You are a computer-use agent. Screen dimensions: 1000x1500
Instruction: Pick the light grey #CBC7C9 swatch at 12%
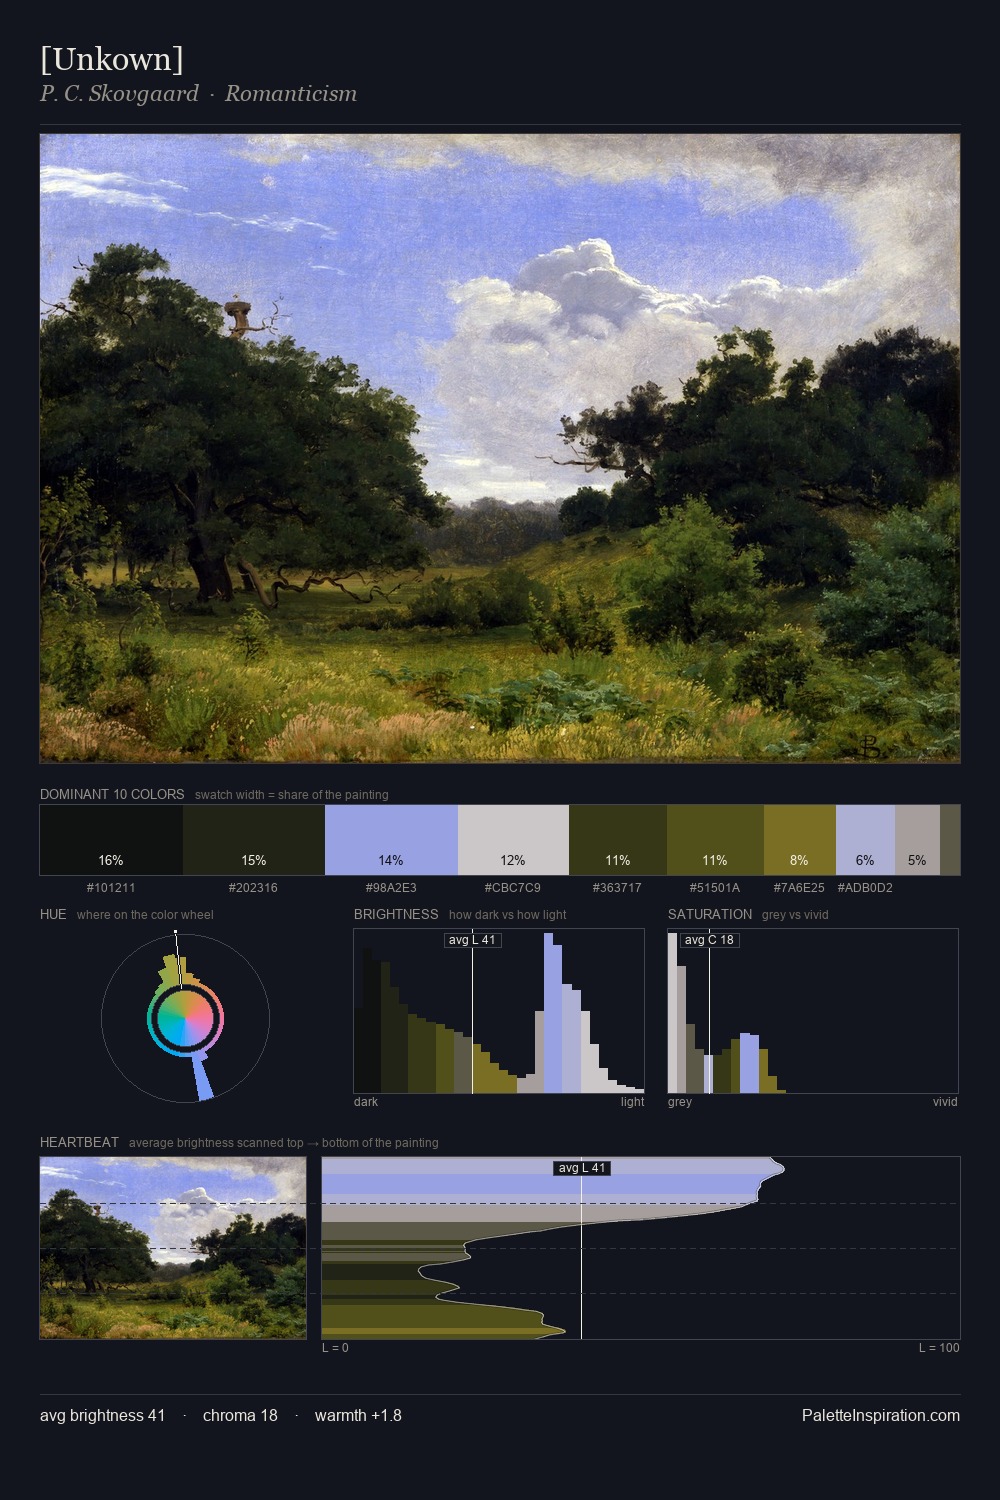pyautogui.click(x=513, y=840)
